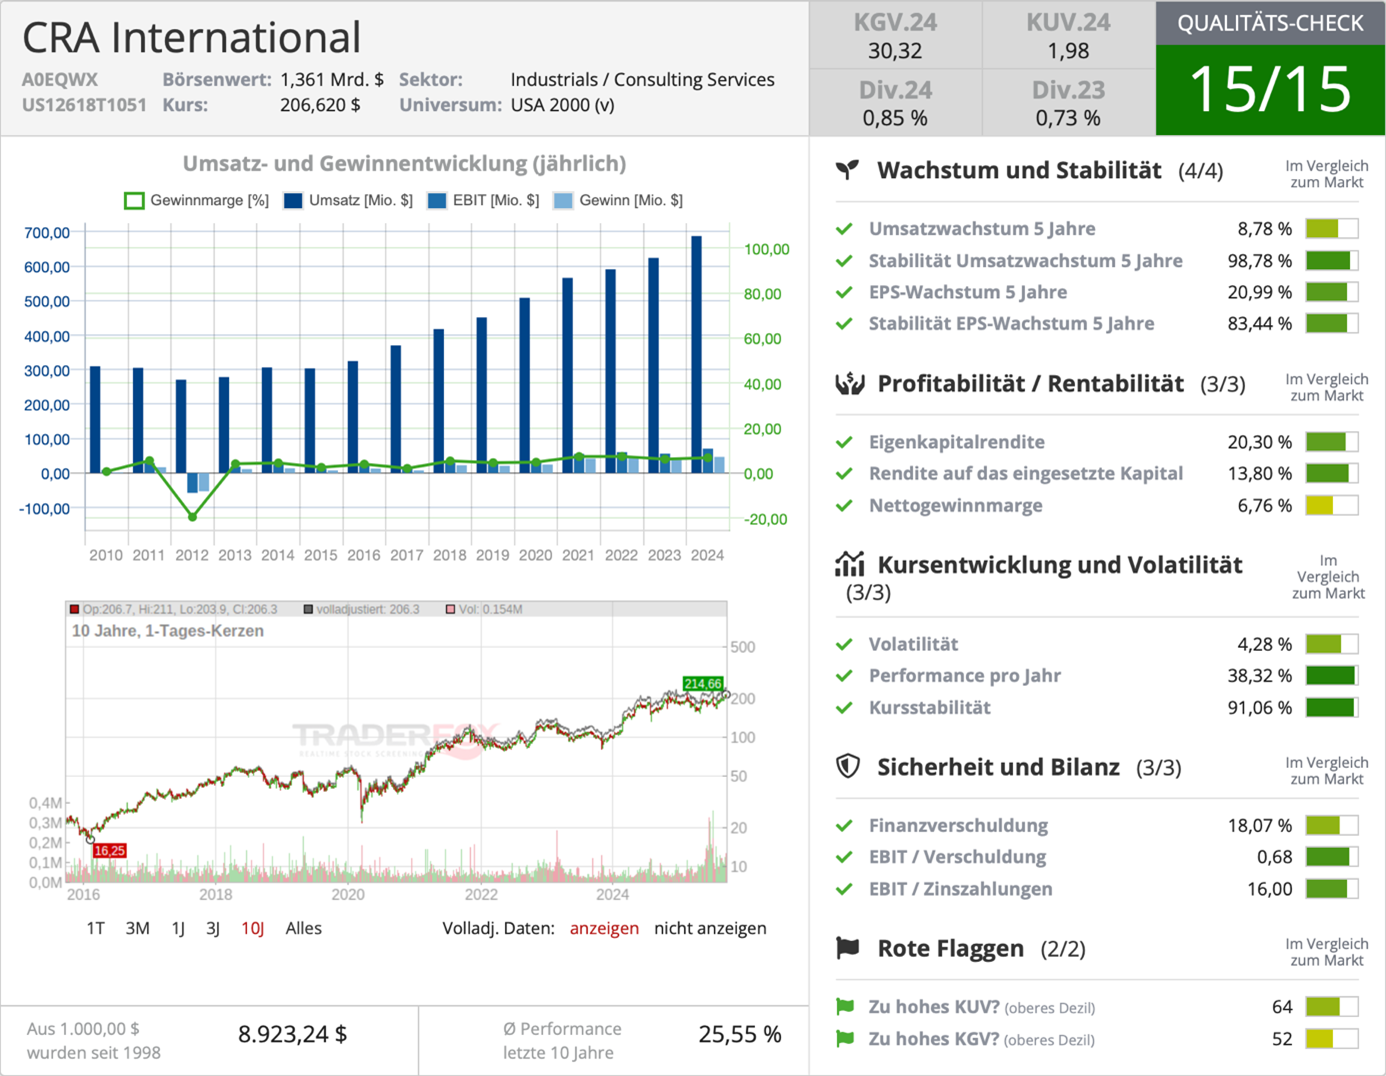This screenshot has width=1386, height=1076.
Task: Click the chart icon beside Kursentwicklung und Volatilität
Action: coord(849,564)
